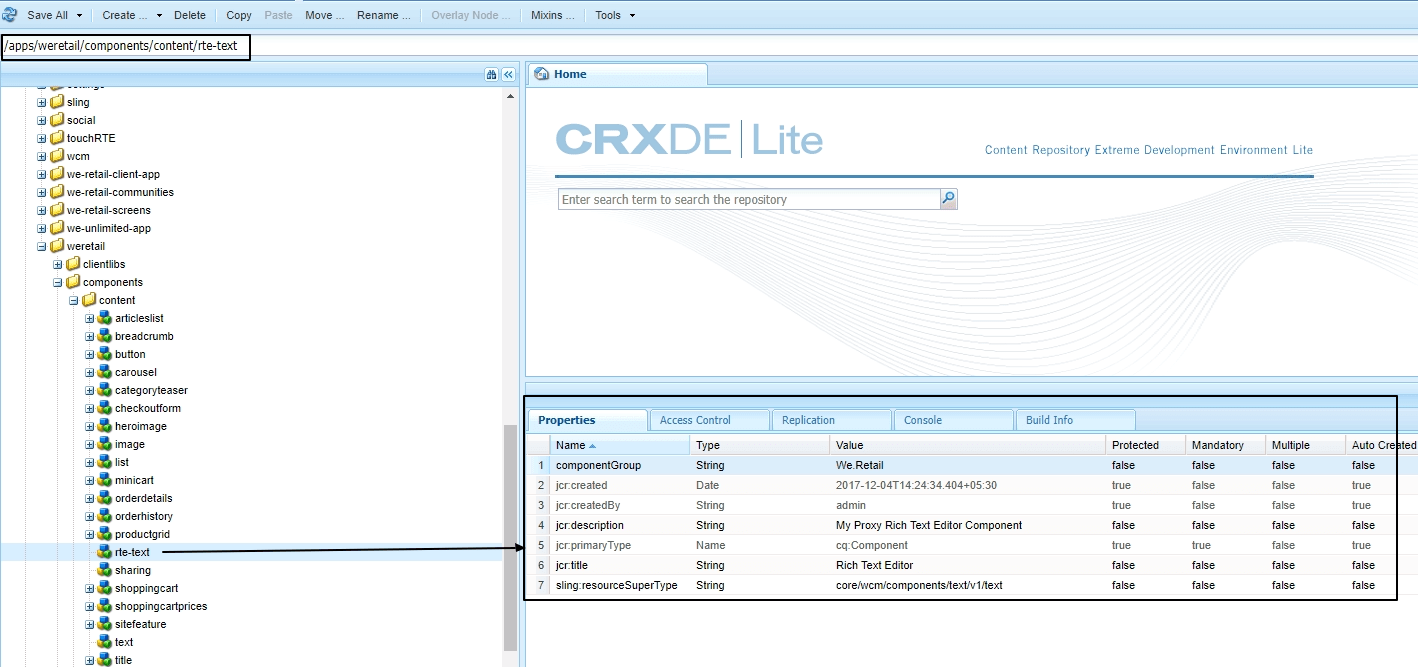Select the breadcrumb component icon

point(103,336)
